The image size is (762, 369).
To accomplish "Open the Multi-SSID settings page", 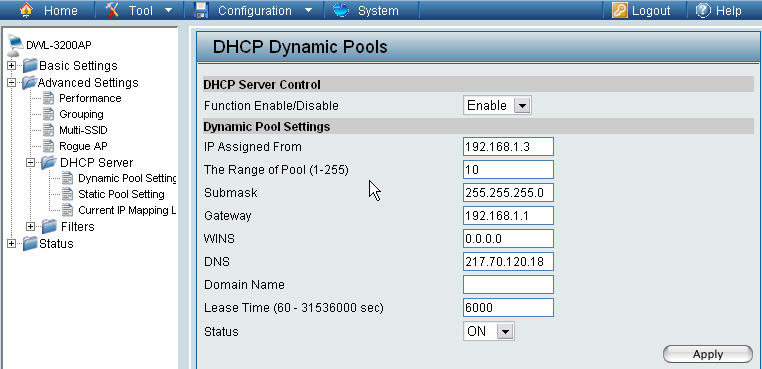I will click(83, 130).
